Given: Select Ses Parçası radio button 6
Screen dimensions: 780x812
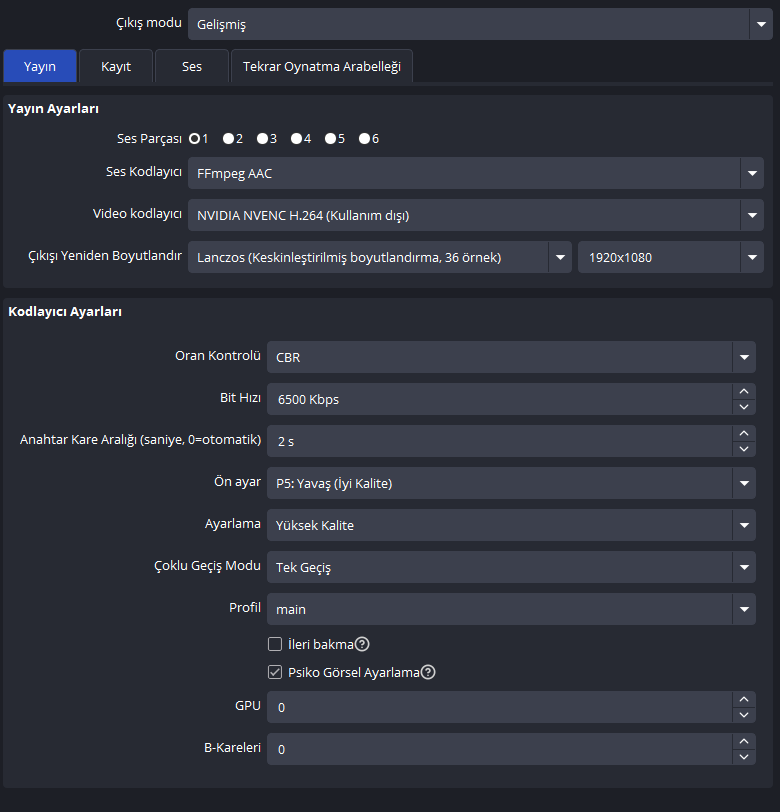Looking at the screenshot, I should point(365,139).
